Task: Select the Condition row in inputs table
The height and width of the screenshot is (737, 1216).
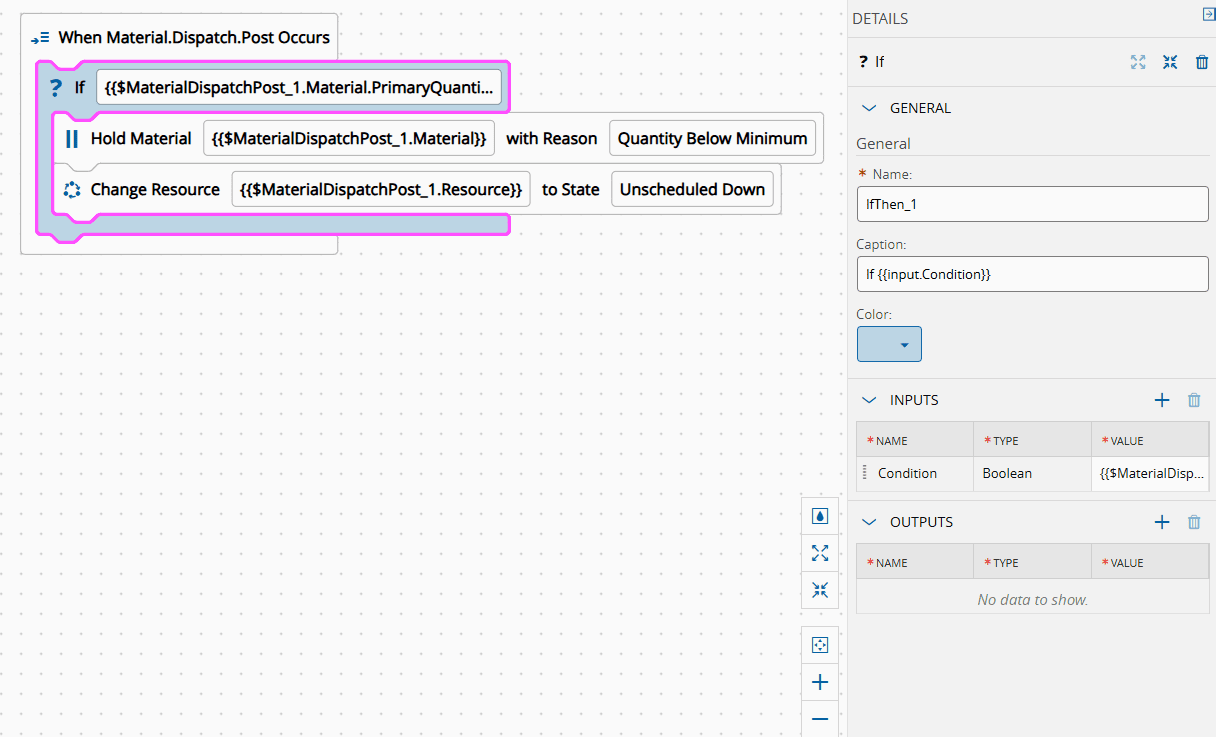Action: 907,474
